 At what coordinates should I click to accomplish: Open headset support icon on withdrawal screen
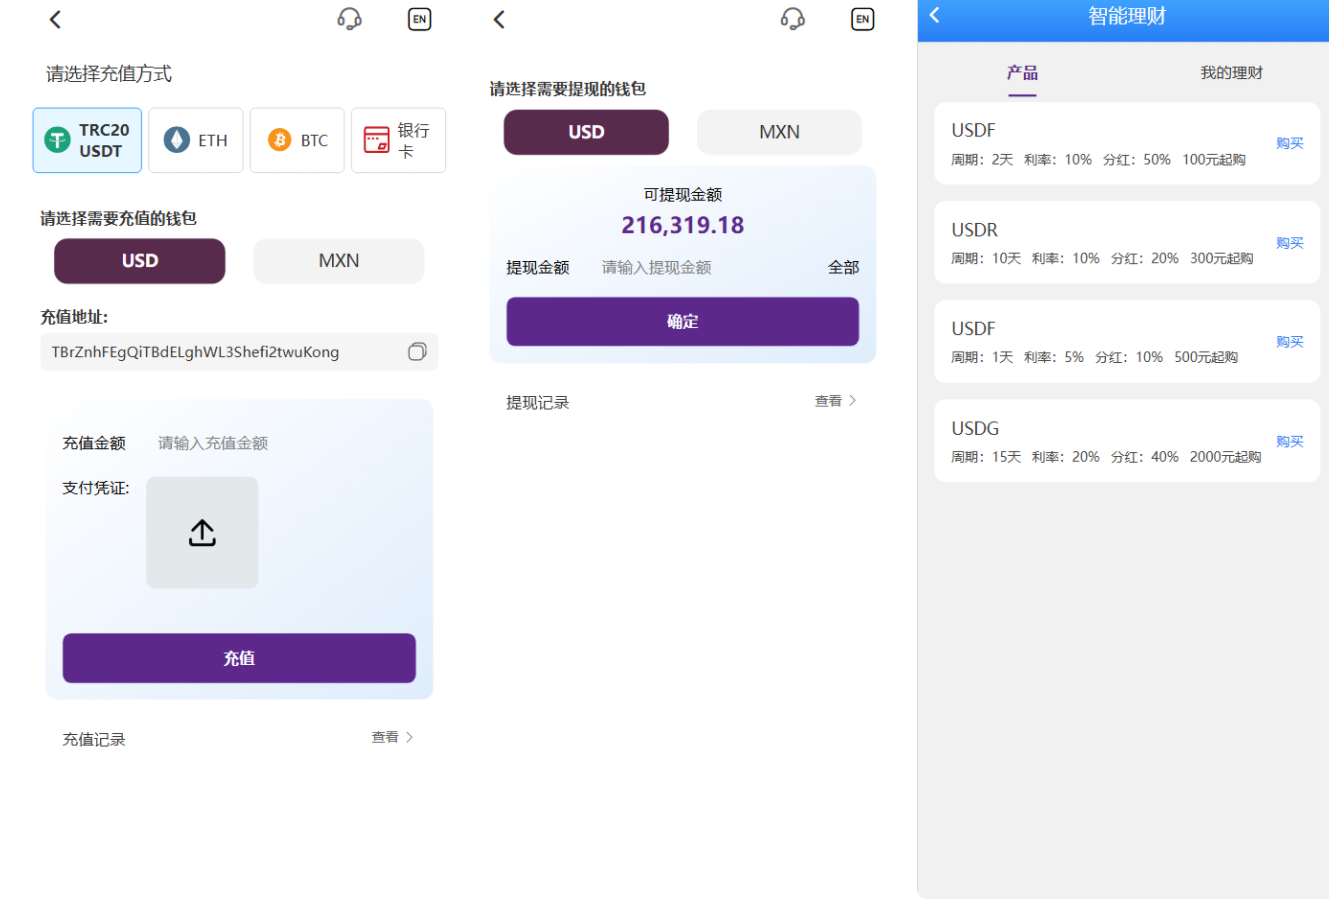click(x=792, y=19)
